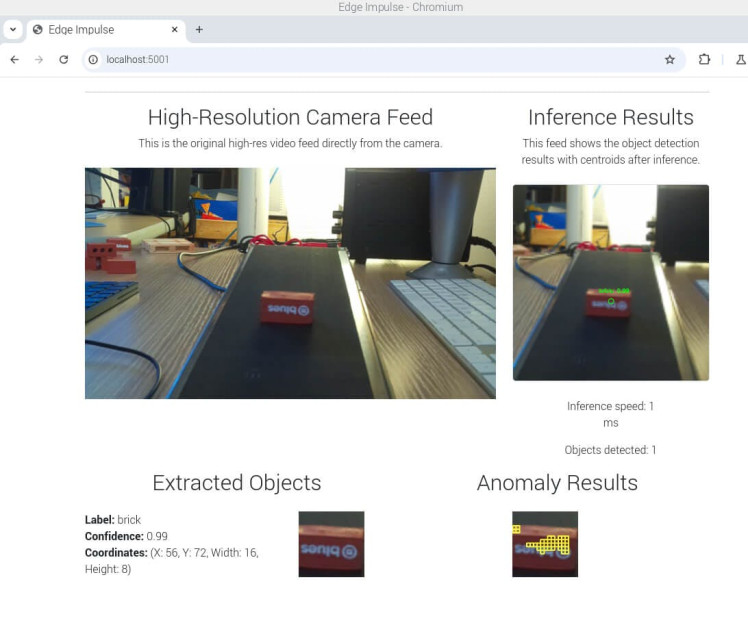Click the extracted brick object thumbnail
Screen dimensions: 748x623
tap(331, 544)
